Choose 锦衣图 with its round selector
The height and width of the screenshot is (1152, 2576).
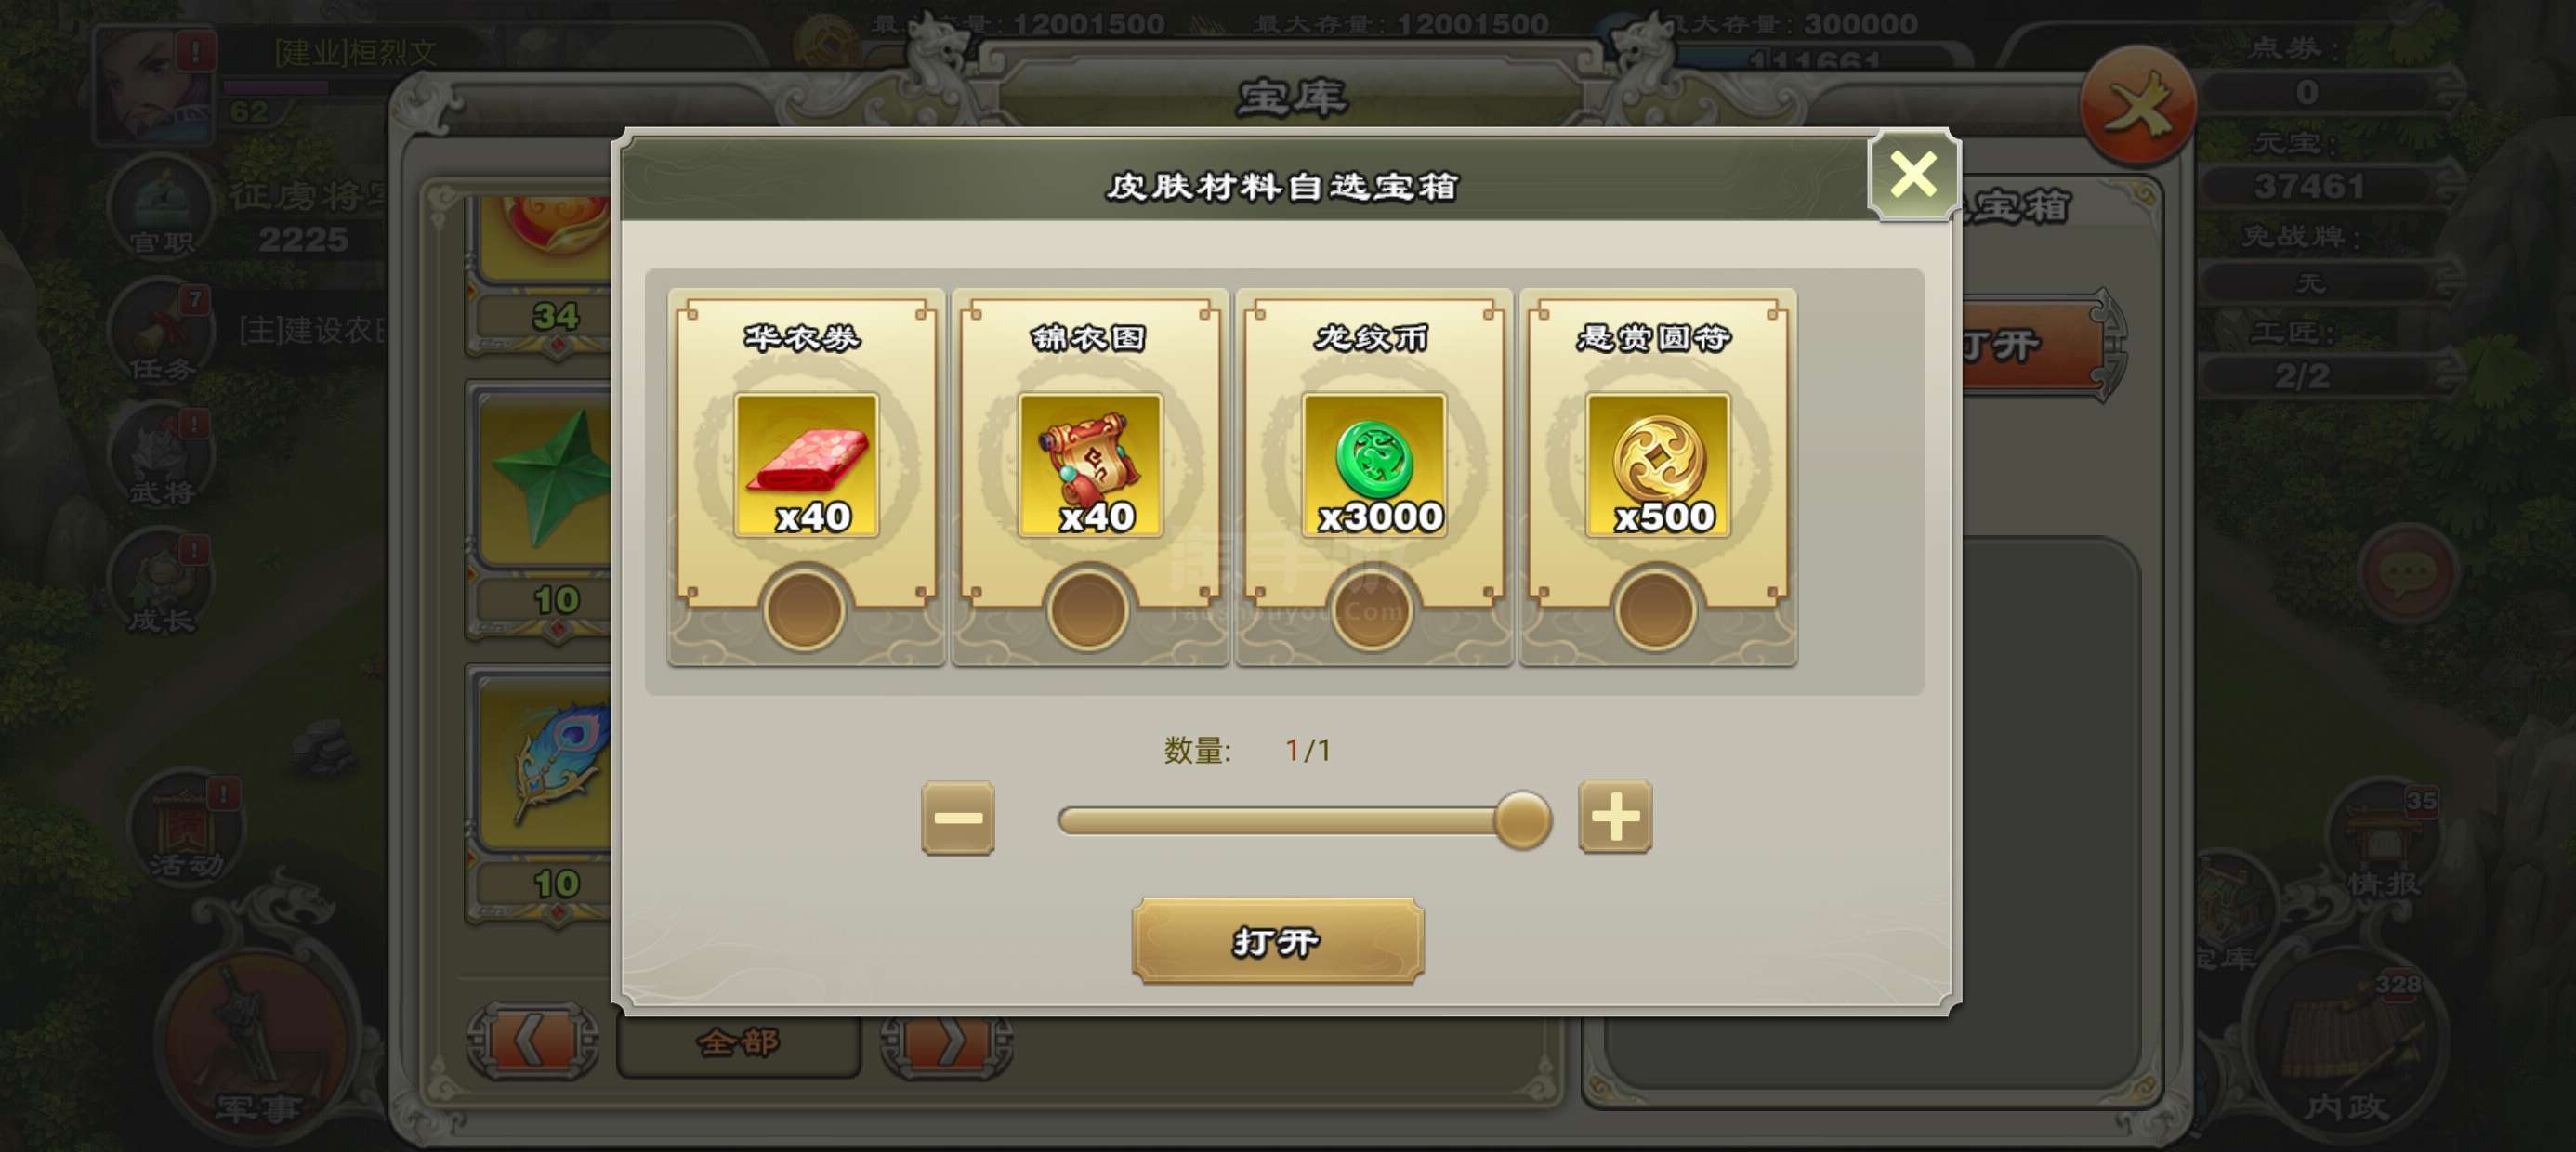(1088, 609)
